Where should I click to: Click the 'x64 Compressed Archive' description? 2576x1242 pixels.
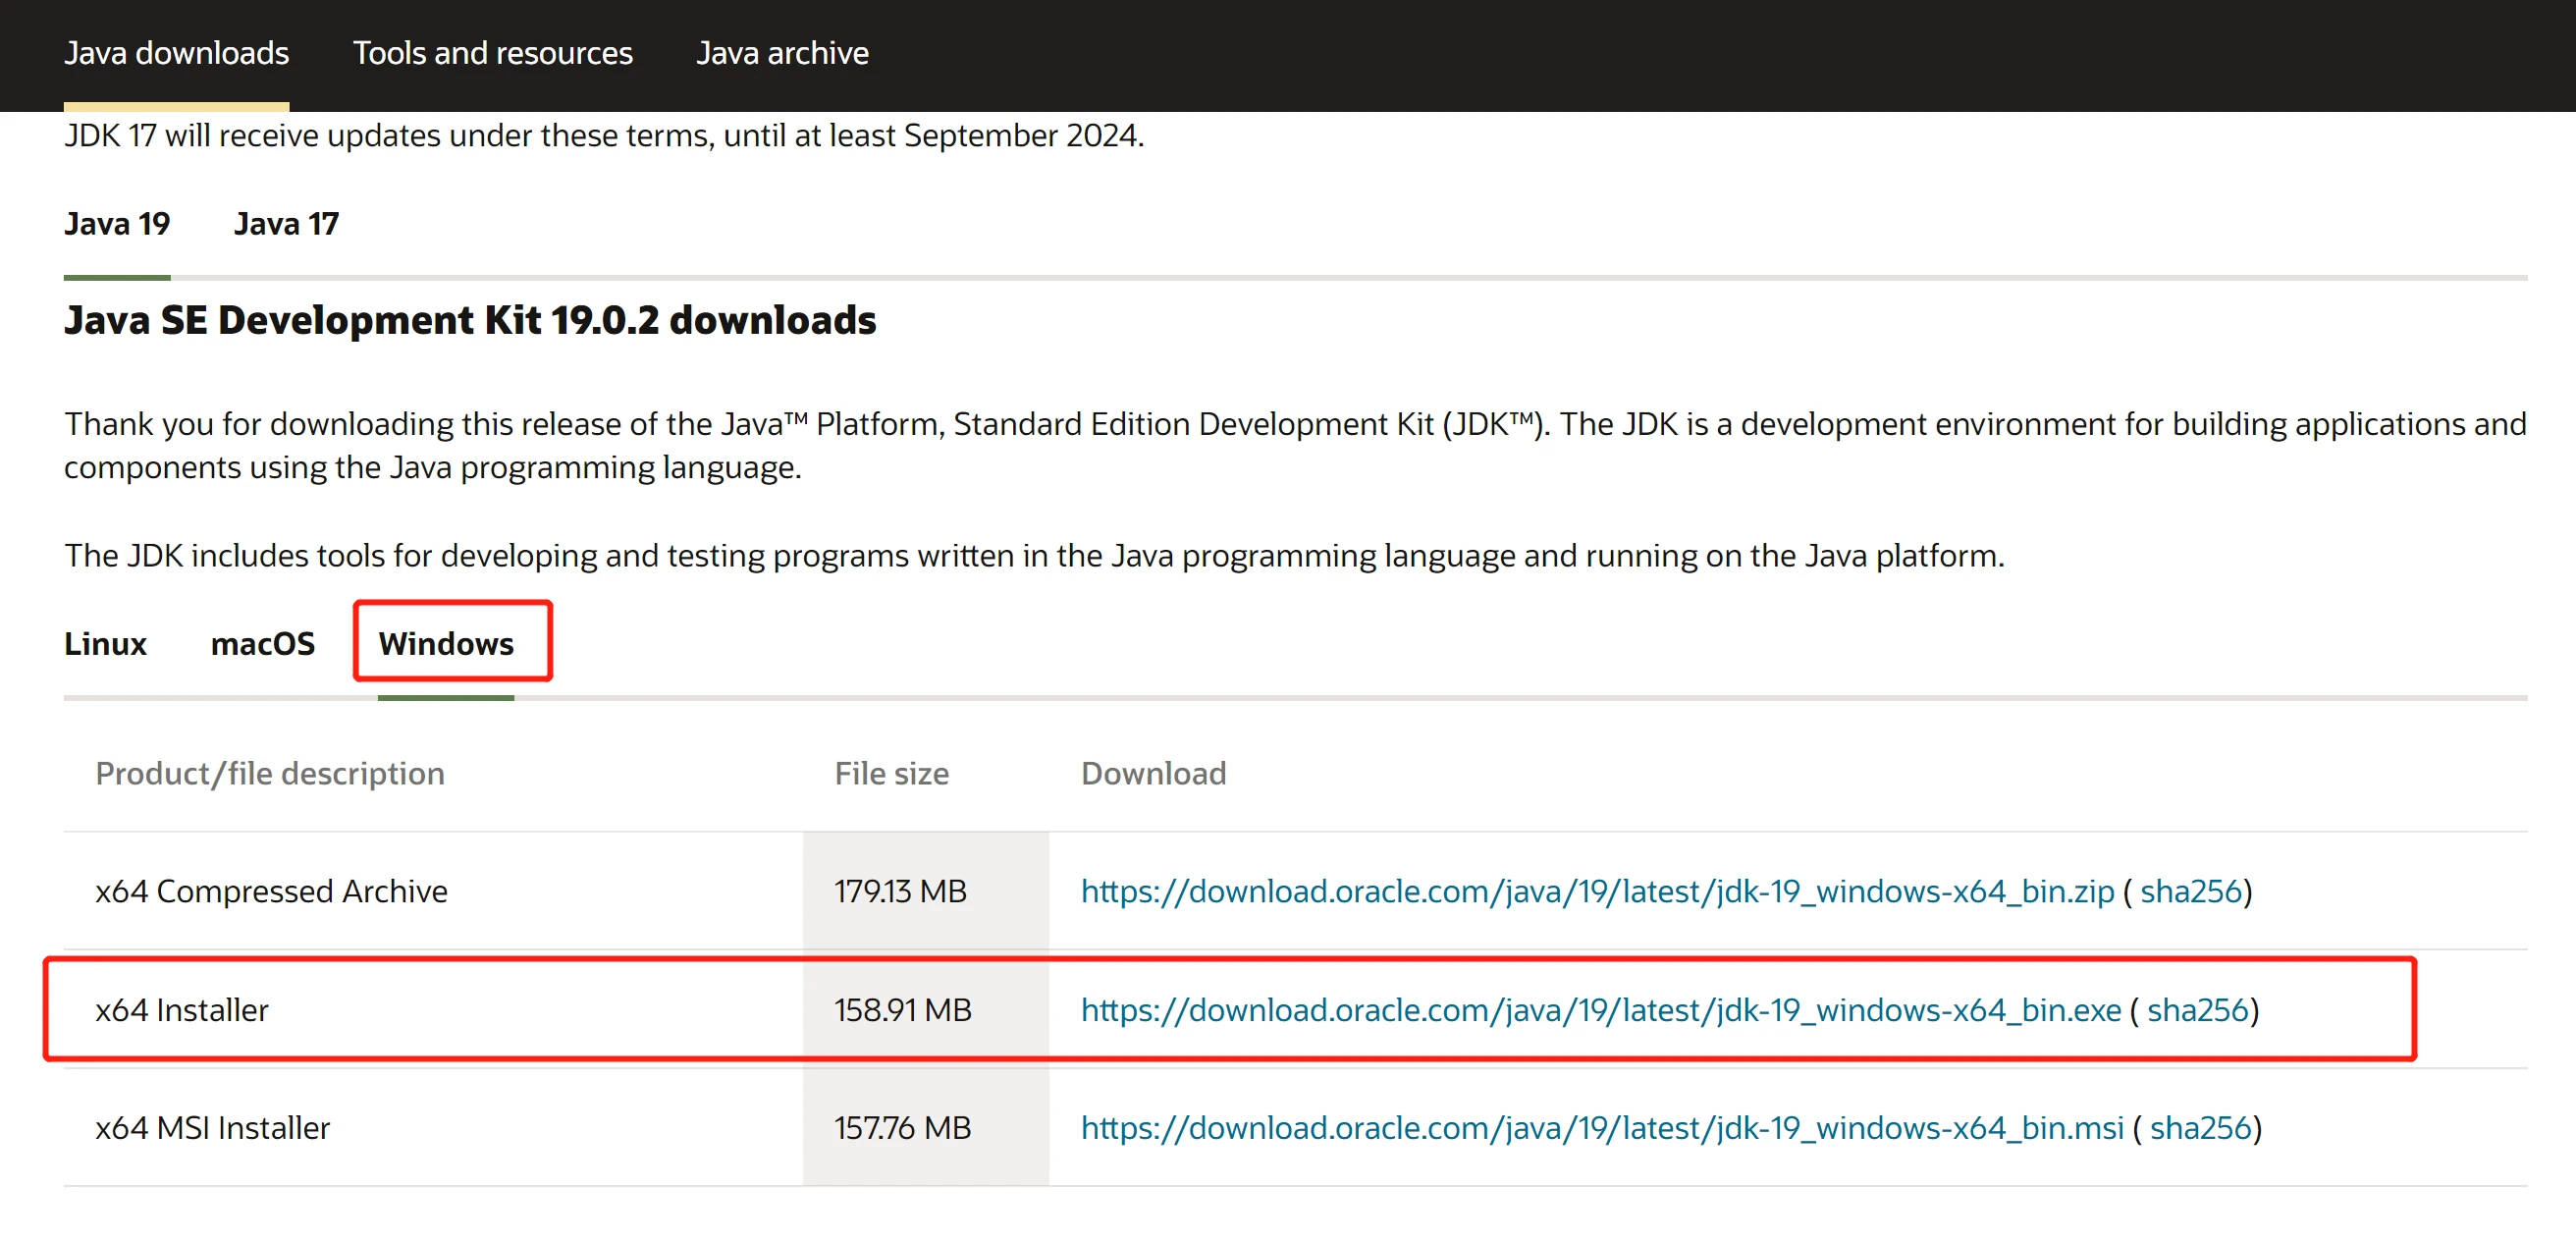271,891
